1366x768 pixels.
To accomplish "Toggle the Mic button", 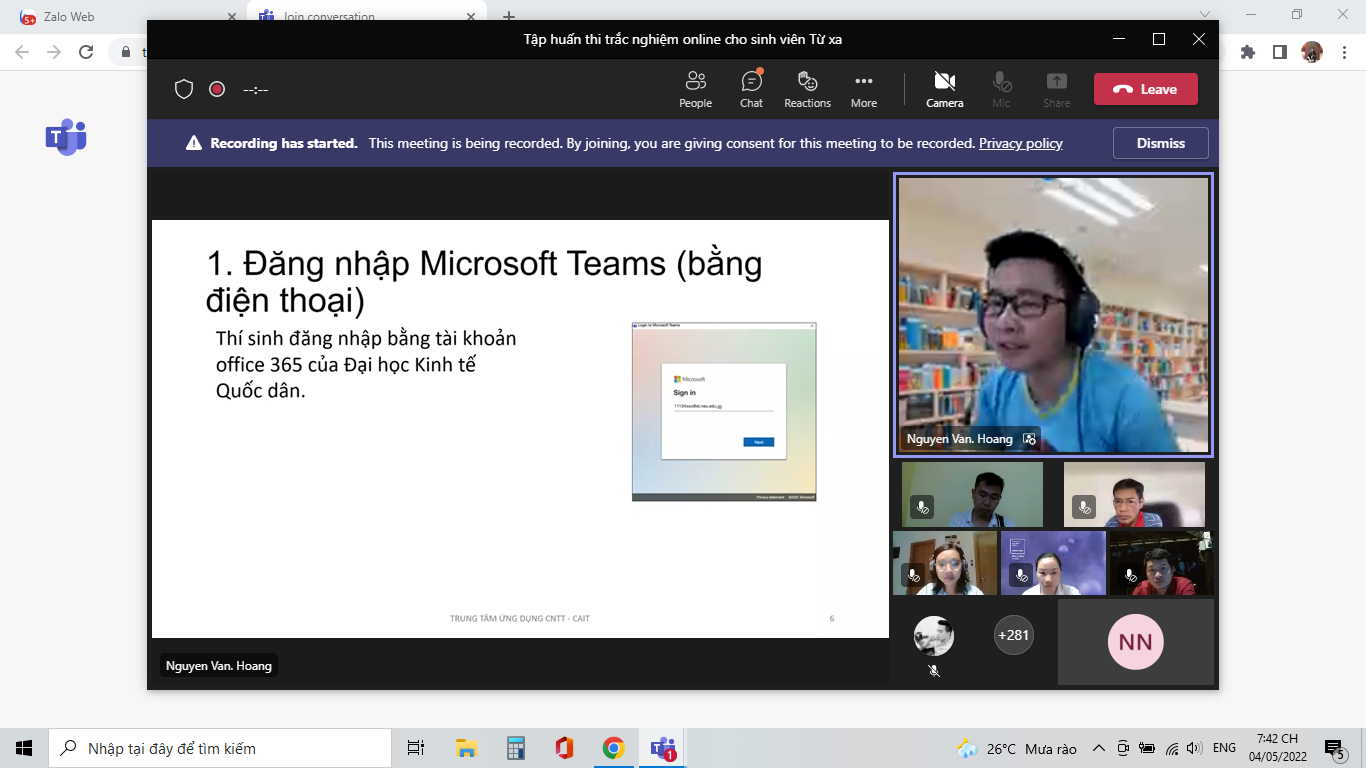I will tap(1001, 89).
